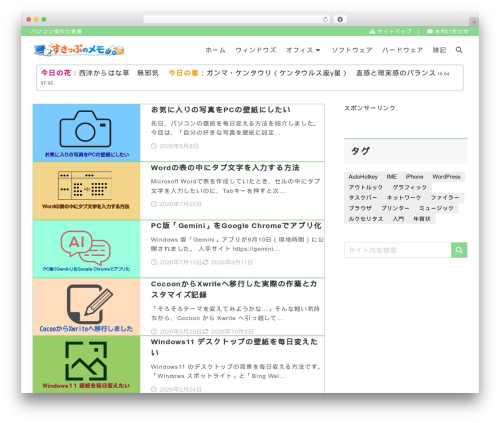The width and height of the screenshot is (500, 423).
Task: Click the サイト内を検索 search field
Action: click(398, 250)
